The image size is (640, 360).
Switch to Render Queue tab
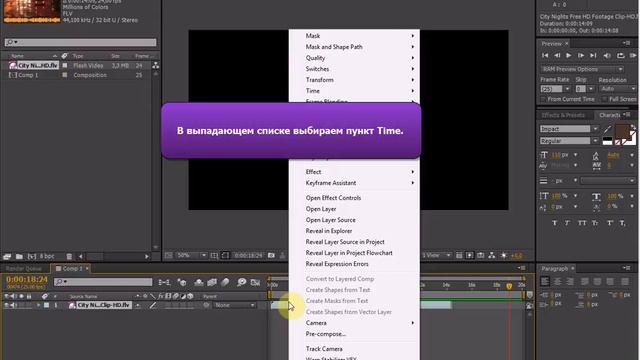point(24,269)
